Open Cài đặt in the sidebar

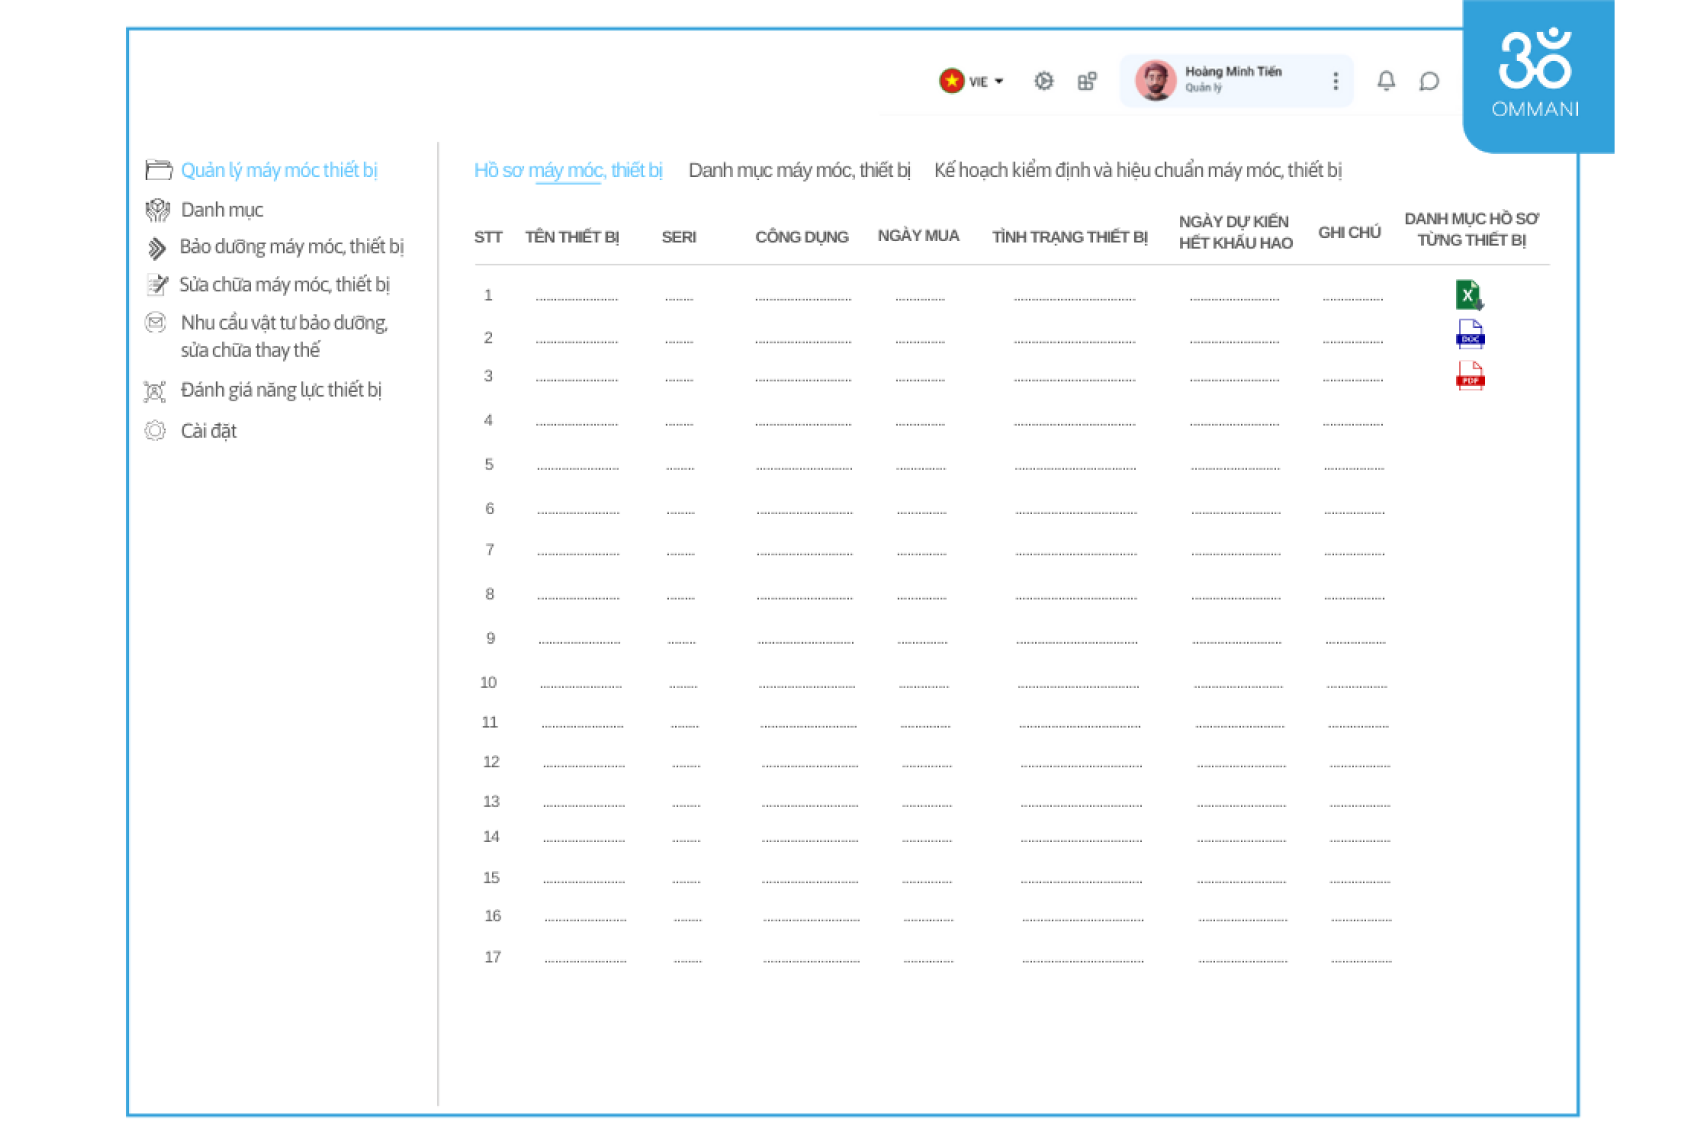208,431
